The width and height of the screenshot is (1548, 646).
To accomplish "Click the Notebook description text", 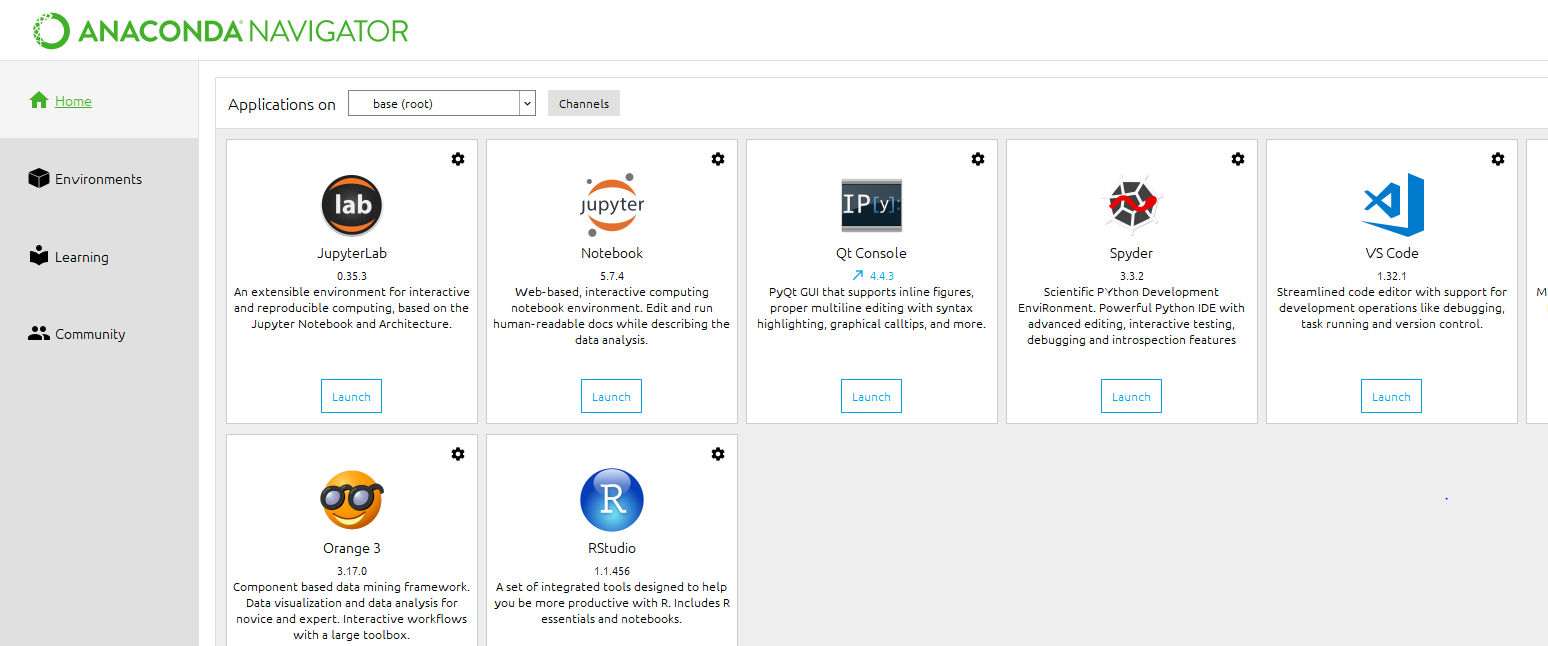I will [612, 316].
